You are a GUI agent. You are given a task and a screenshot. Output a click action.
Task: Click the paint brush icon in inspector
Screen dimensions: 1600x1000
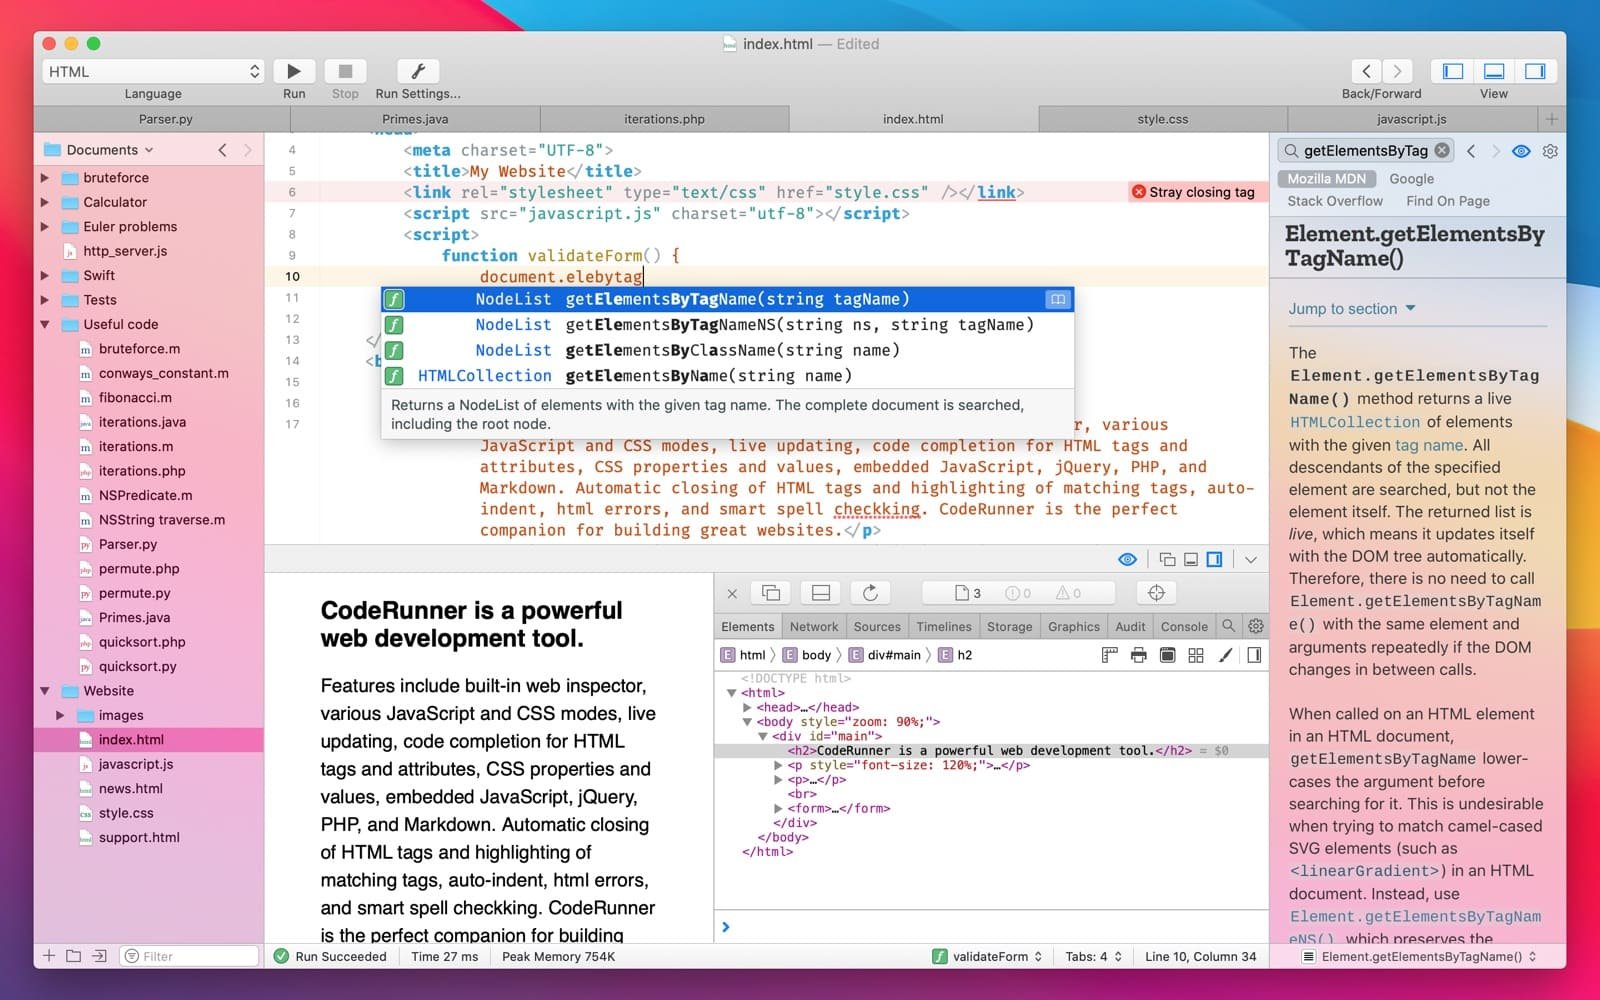tap(1225, 655)
